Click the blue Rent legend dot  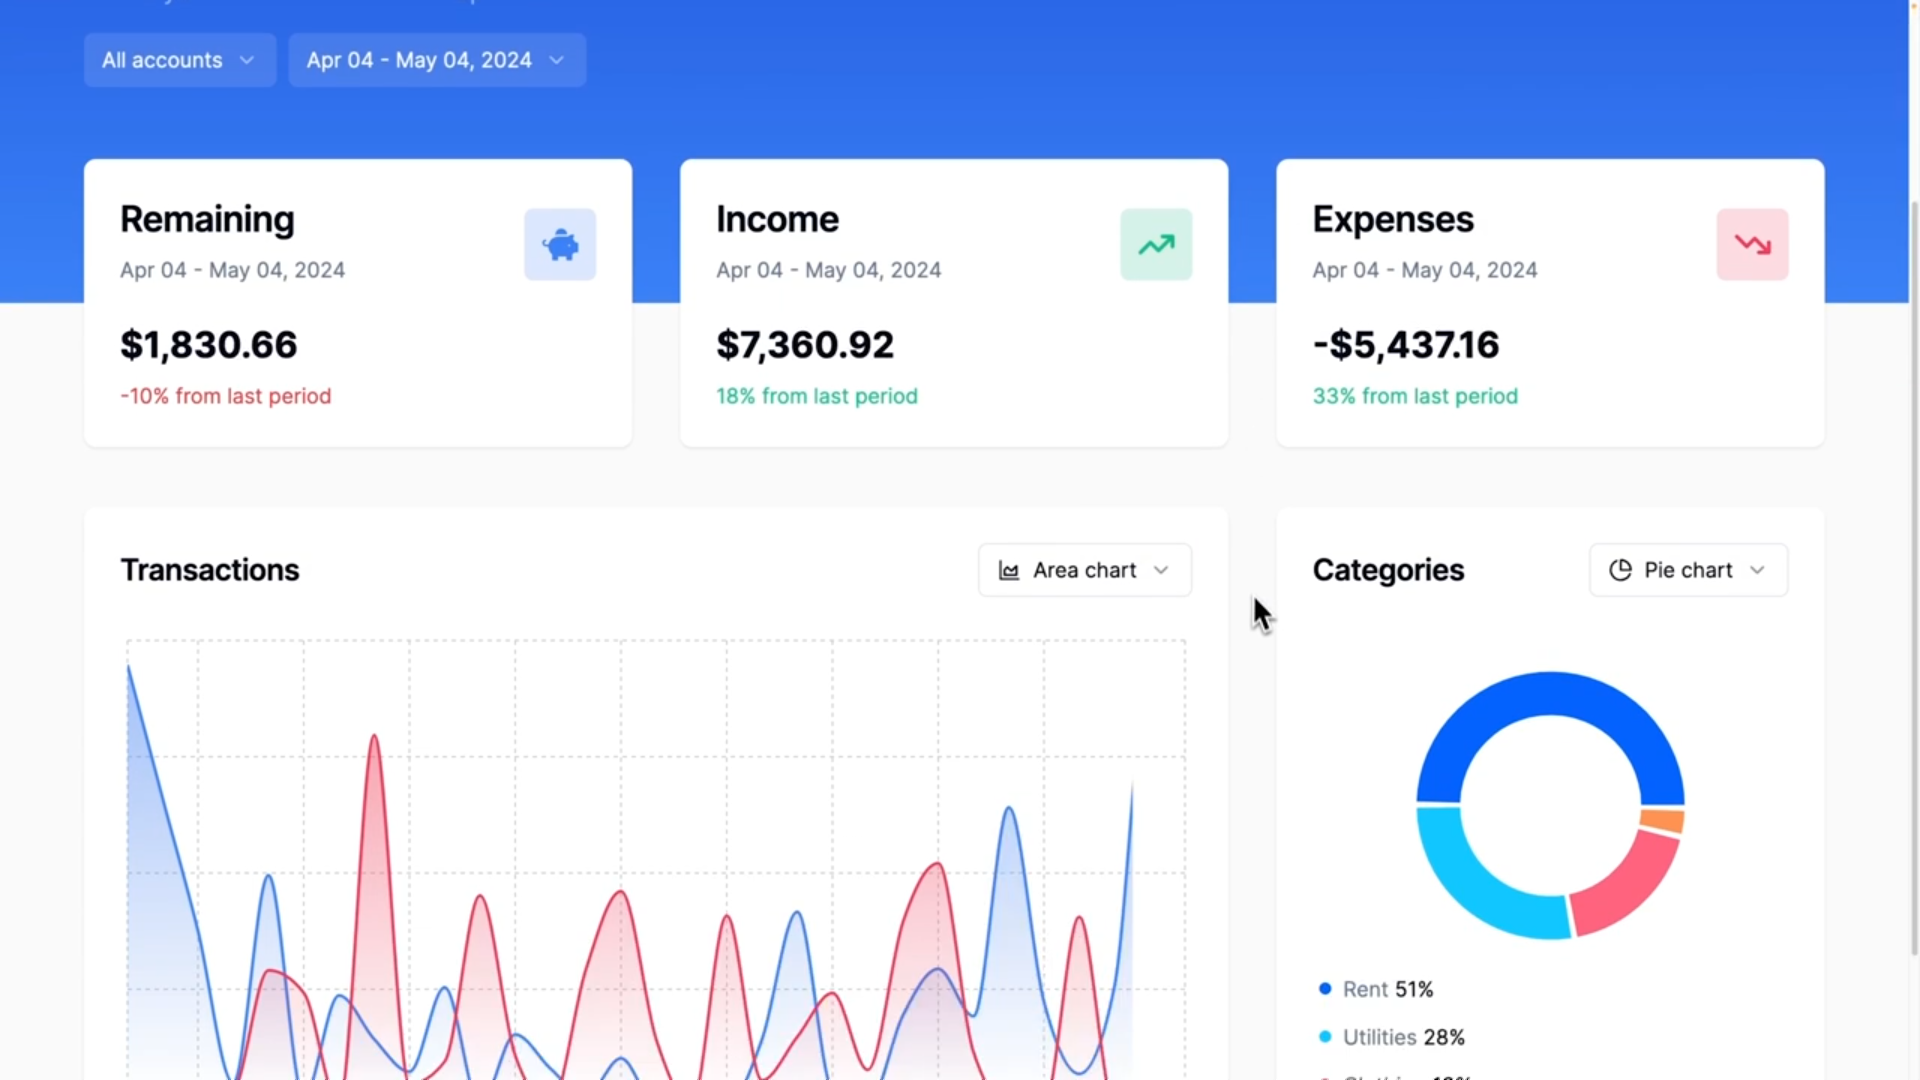tap(1325, 989)
